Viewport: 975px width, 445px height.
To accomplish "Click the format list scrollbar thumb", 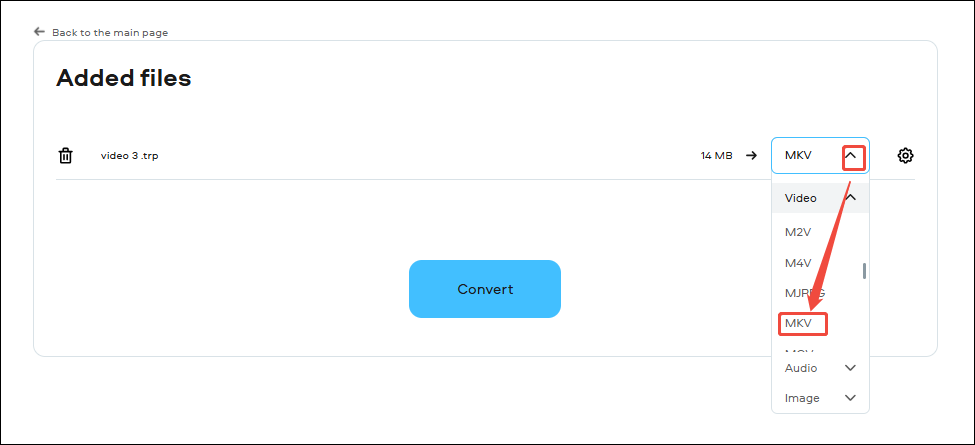I will pyautogui.click(x=864, y=271).
